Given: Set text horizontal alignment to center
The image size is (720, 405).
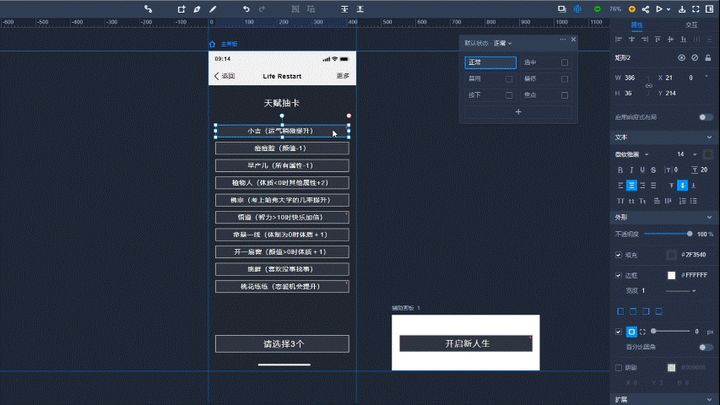Looking at the screenshot, I should point(632,186).
